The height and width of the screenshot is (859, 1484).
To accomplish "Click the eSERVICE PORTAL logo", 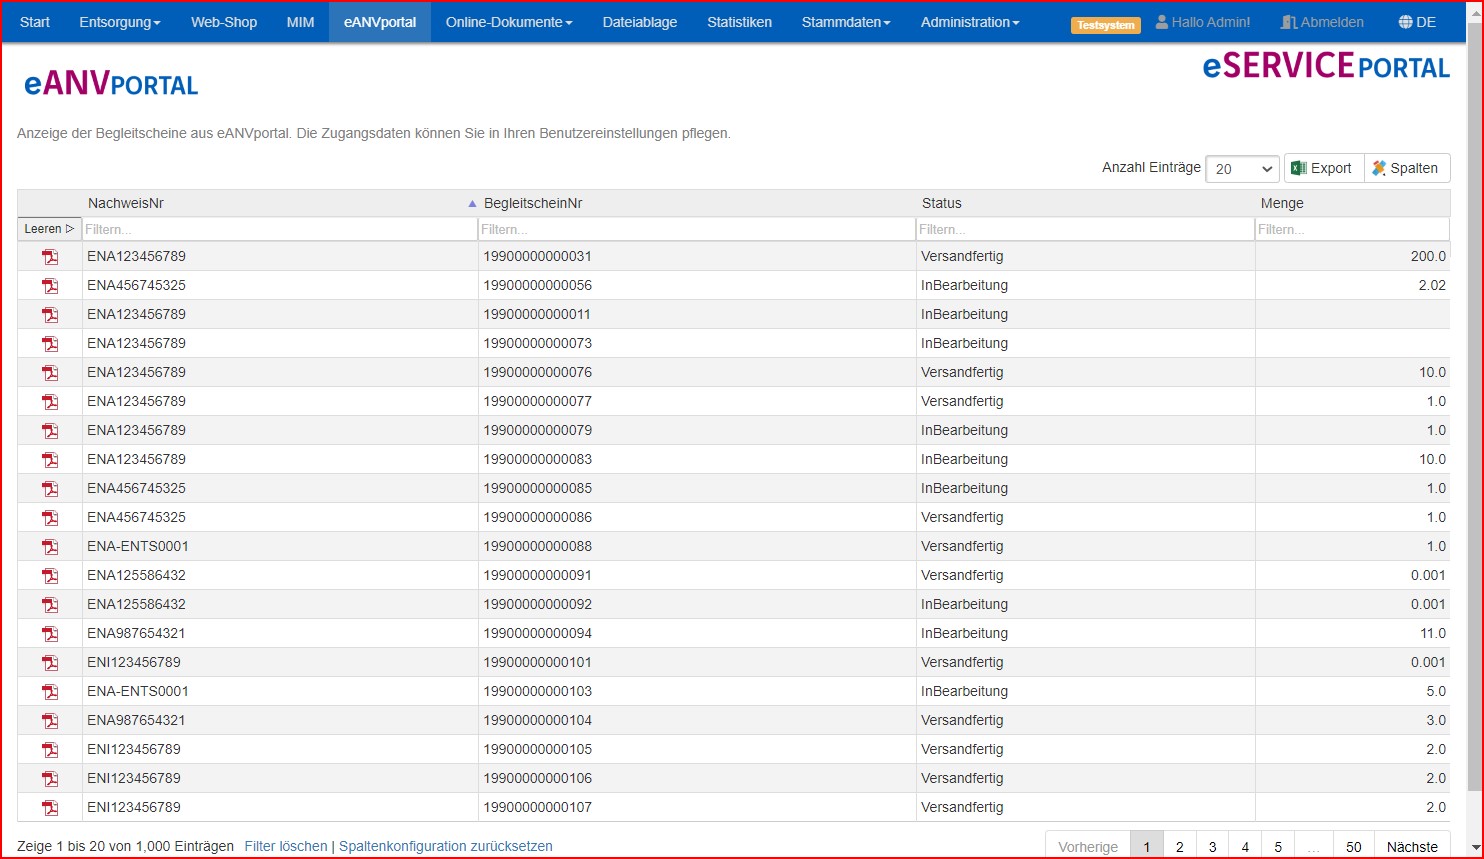I will [x=1326, y=66].
